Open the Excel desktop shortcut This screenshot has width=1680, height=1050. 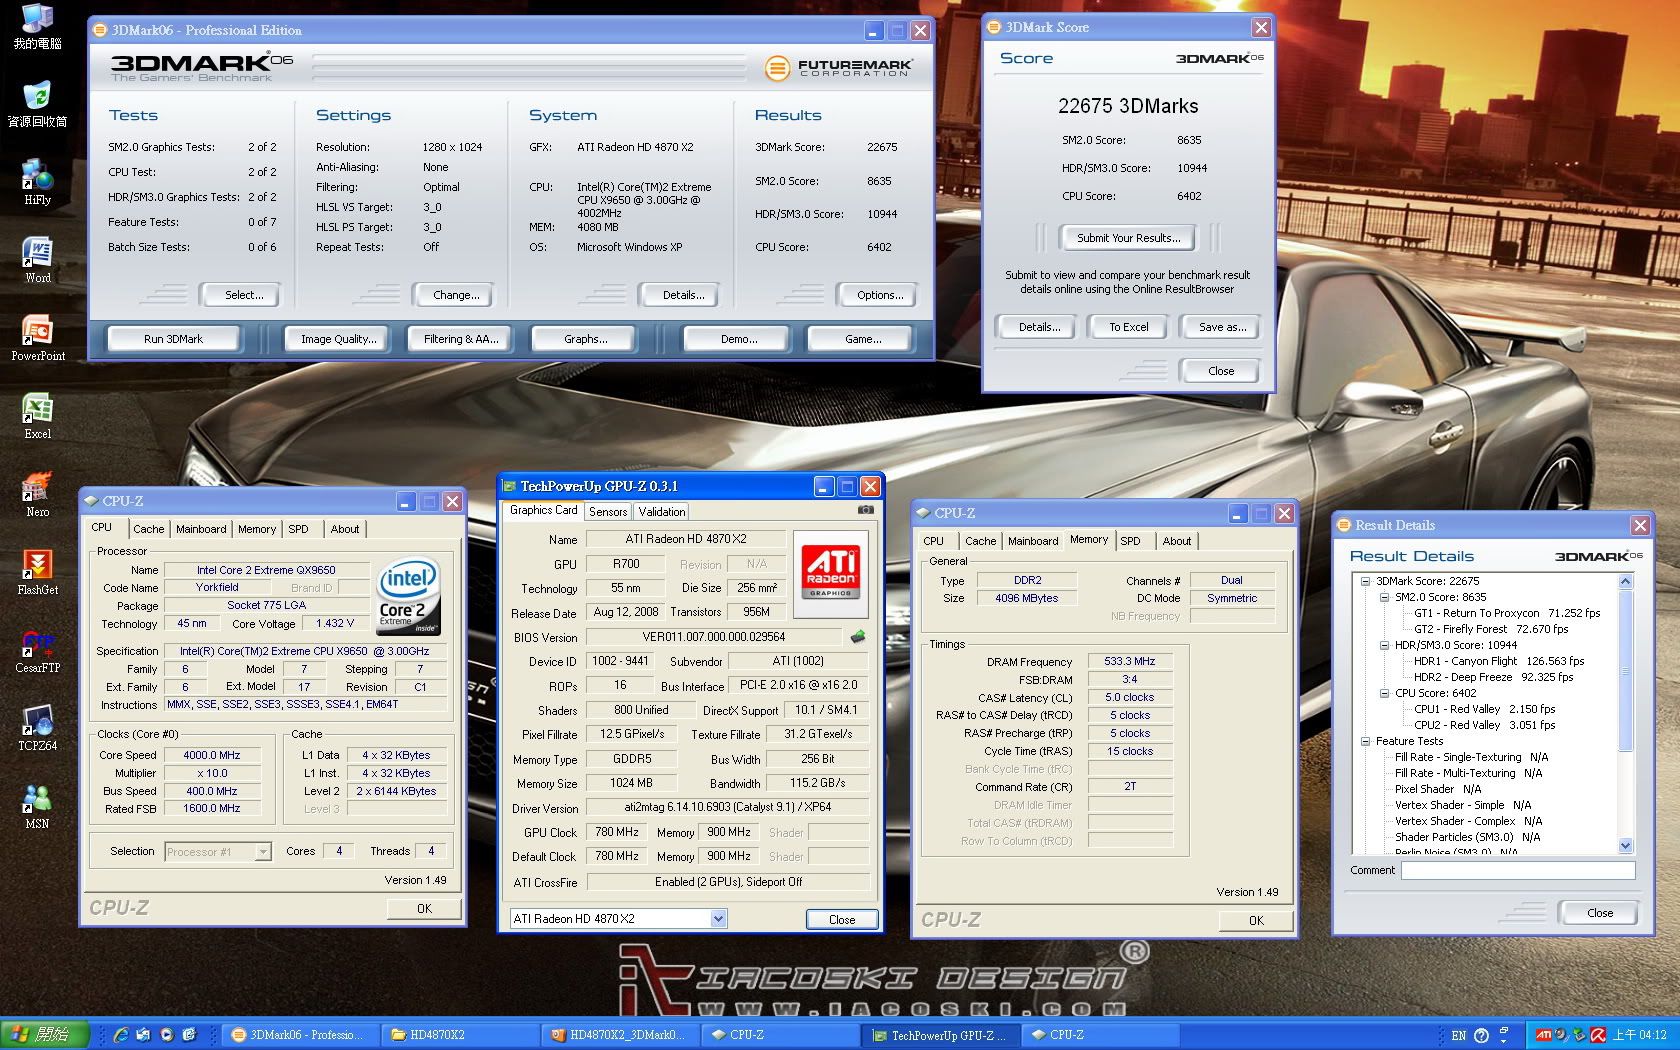coord(37,415)
